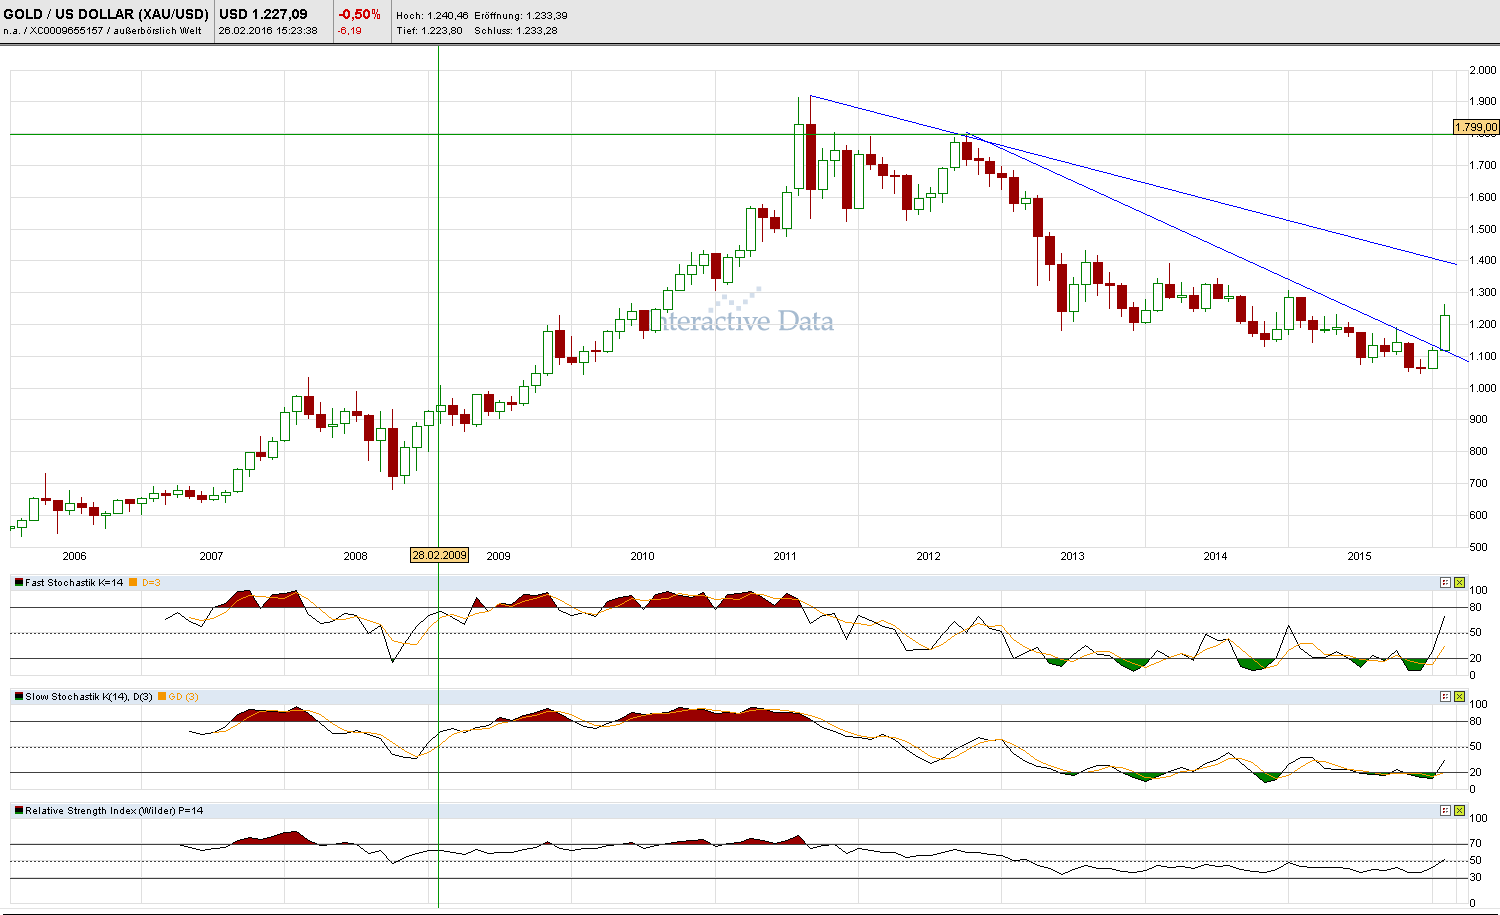Click Fast Stochastik K=14 red-green color swatch

[19, 582]
